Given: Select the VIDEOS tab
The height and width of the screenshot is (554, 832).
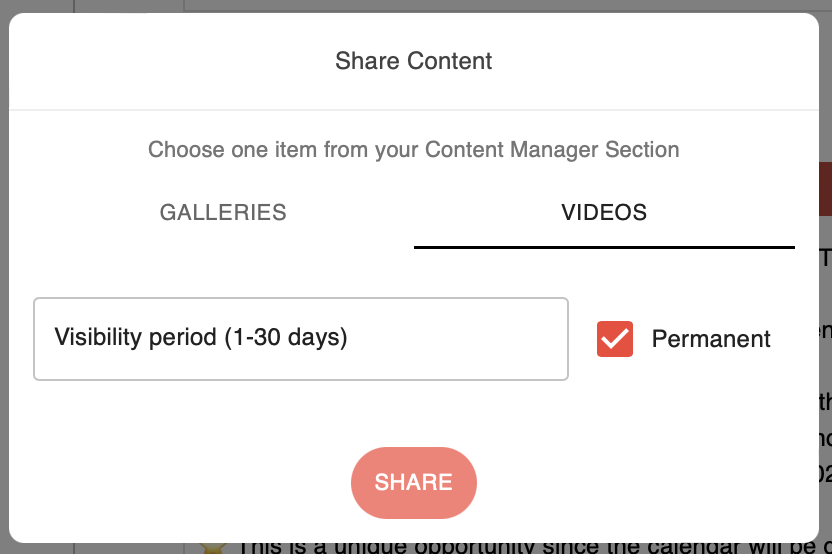Looking at the screenshot, I should [604, 213].
